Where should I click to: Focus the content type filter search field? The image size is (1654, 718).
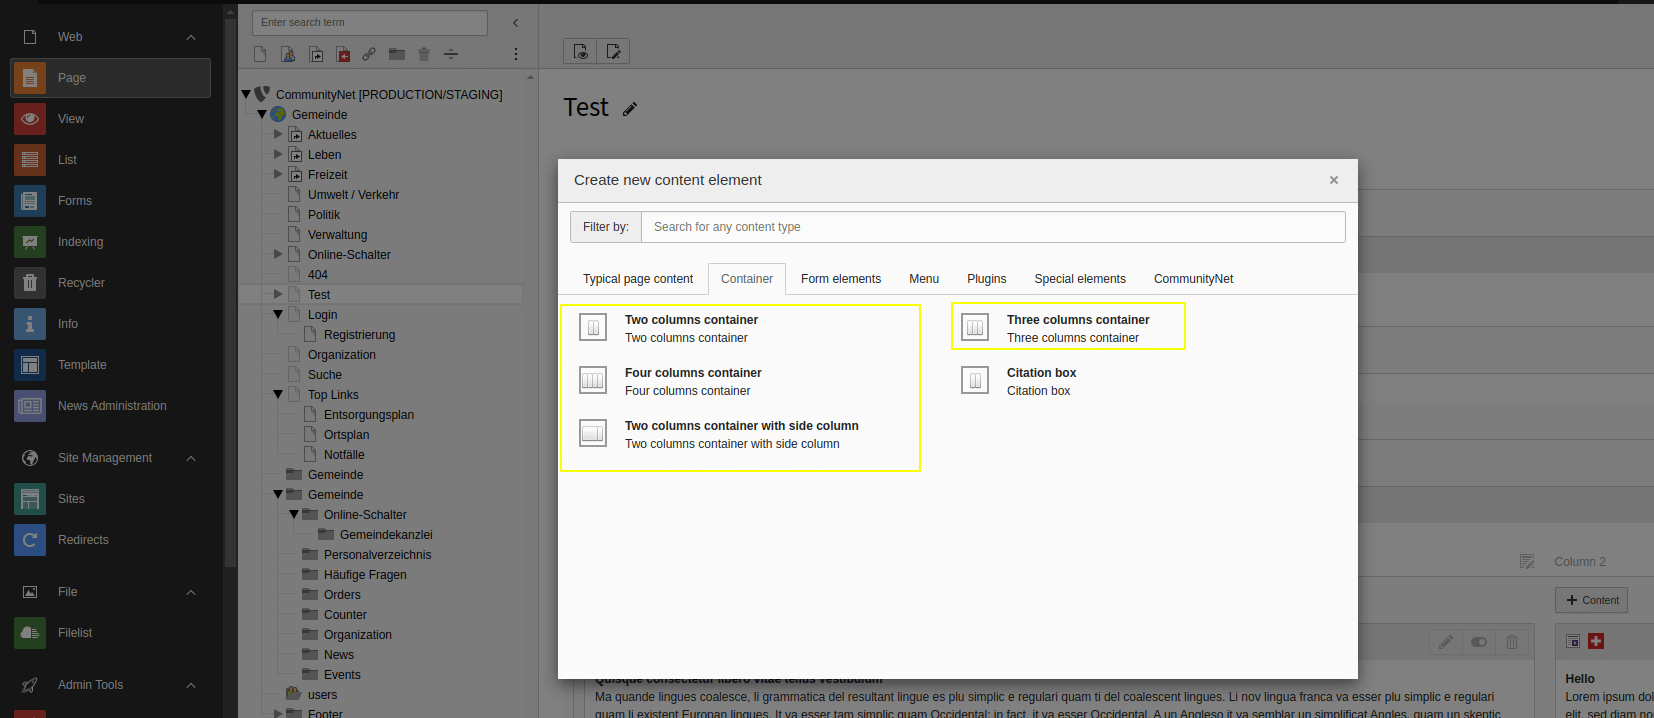[x=993, y=227]
